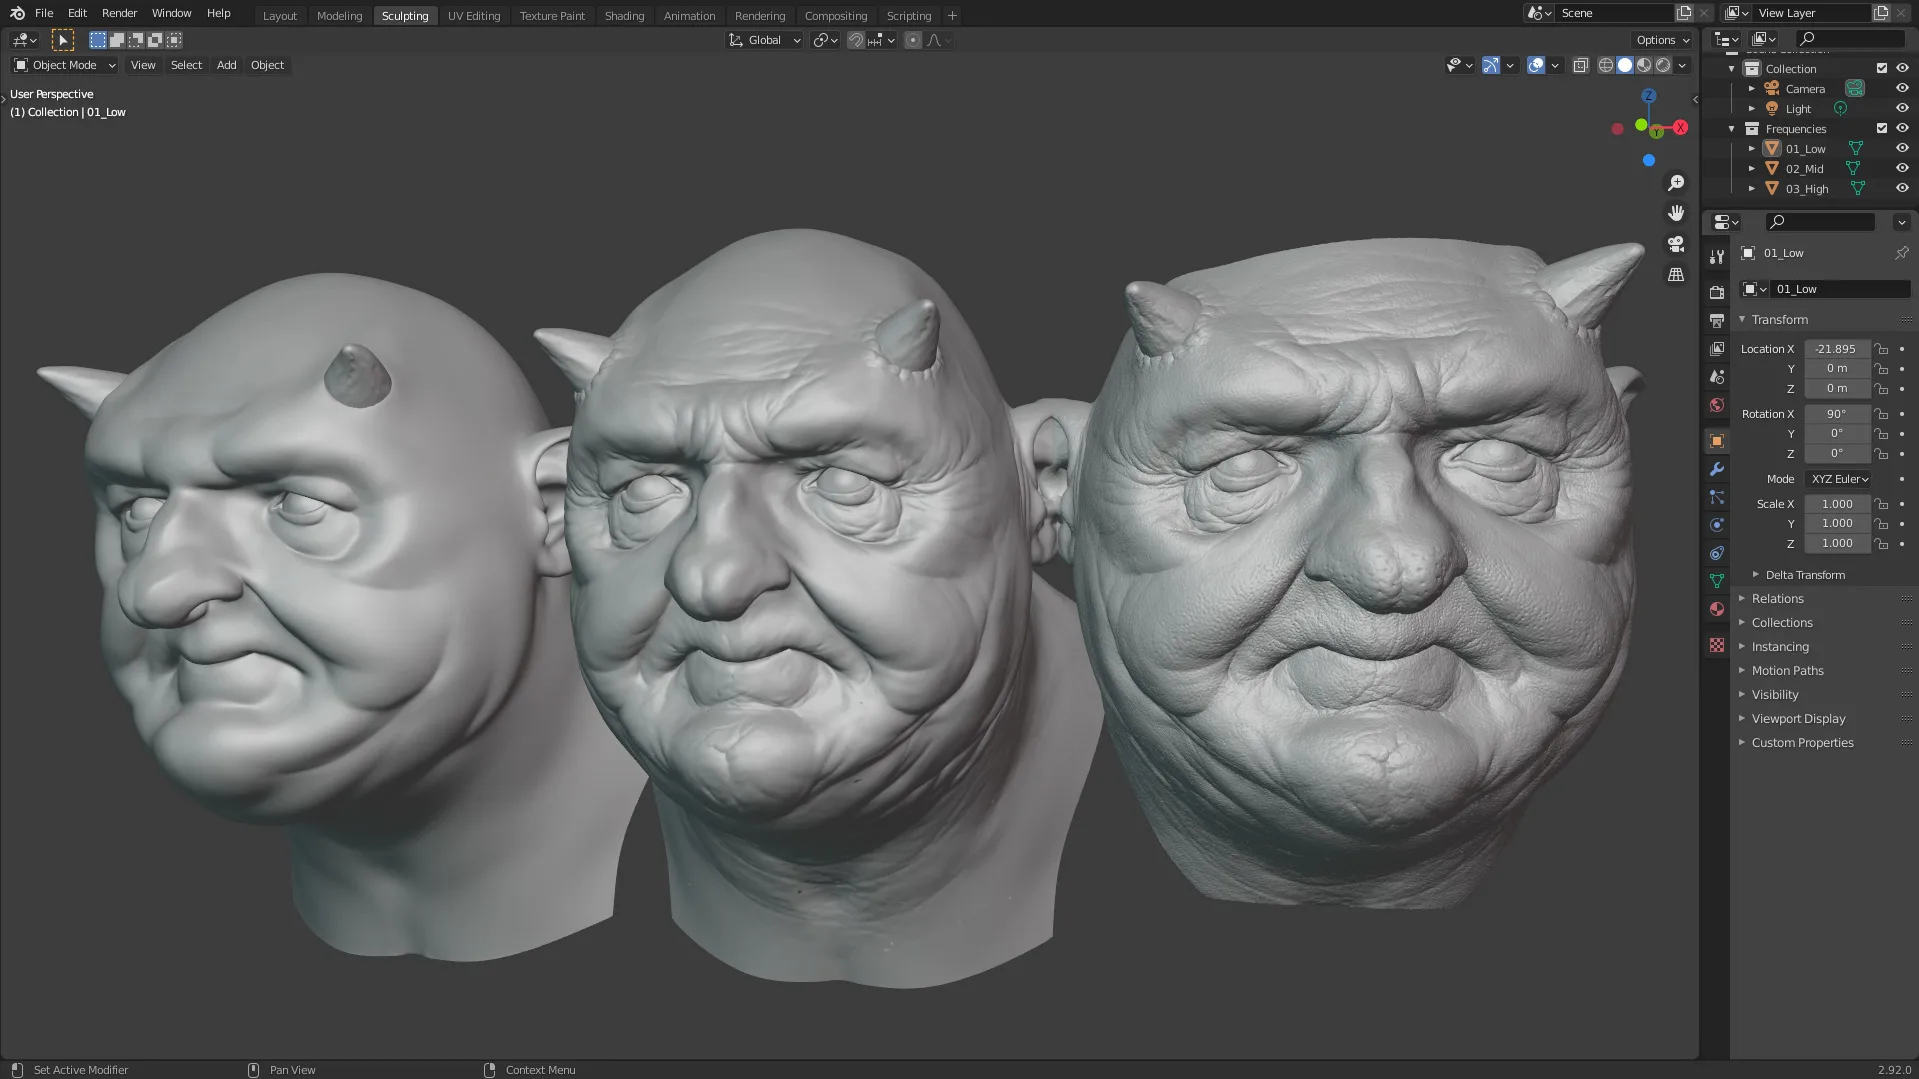Click the Location X value field

(x=1836, y=349)
